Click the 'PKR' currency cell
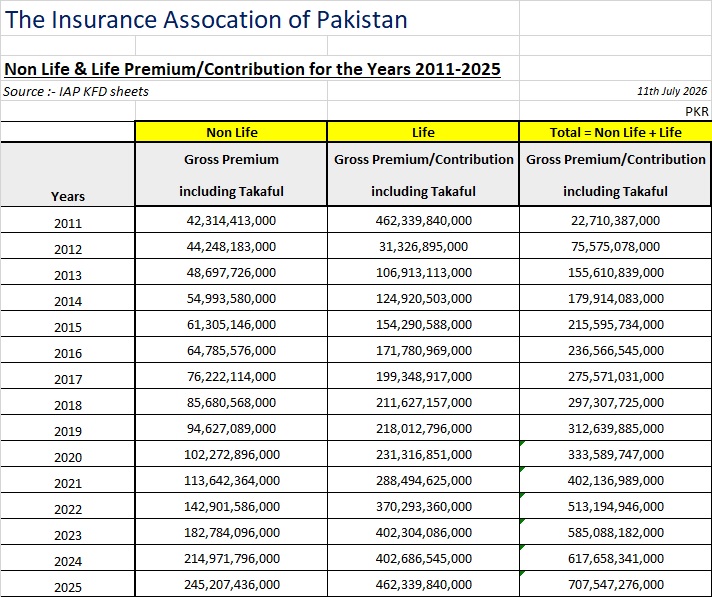The height and width of the screenshot is (597, 712). click(697, 111)
